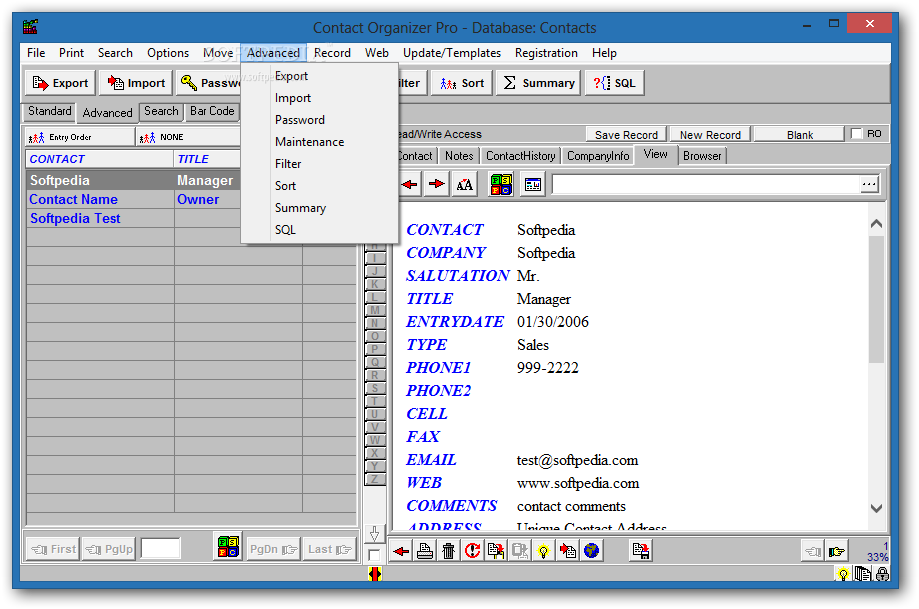Open the File menu

click(x=36, y=53)
